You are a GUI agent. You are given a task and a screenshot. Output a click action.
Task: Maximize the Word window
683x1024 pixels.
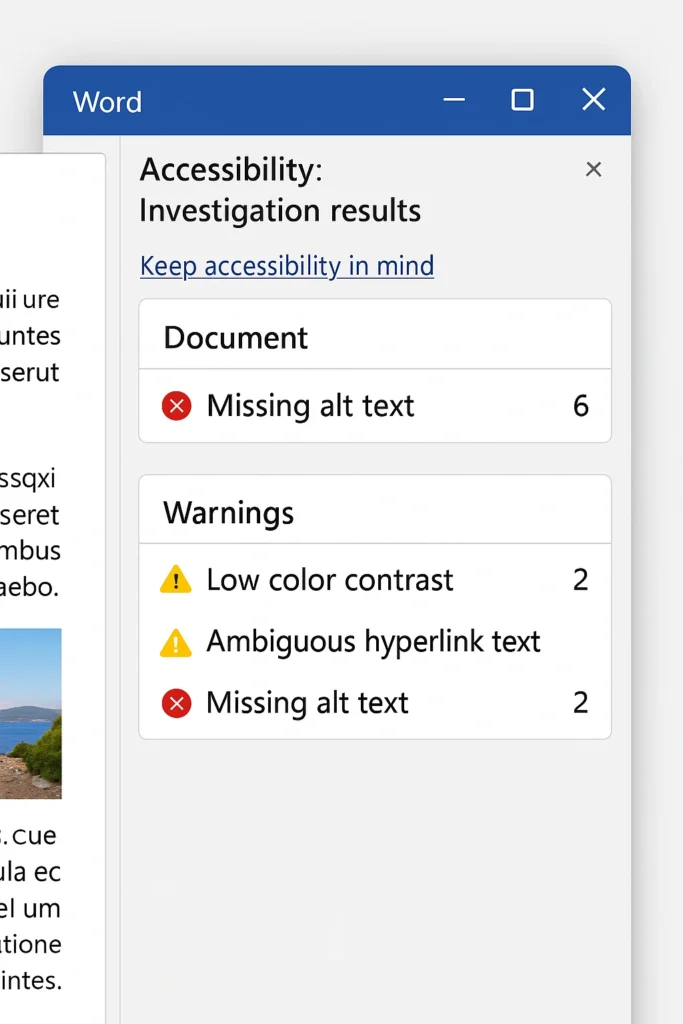tap(522, 100)
